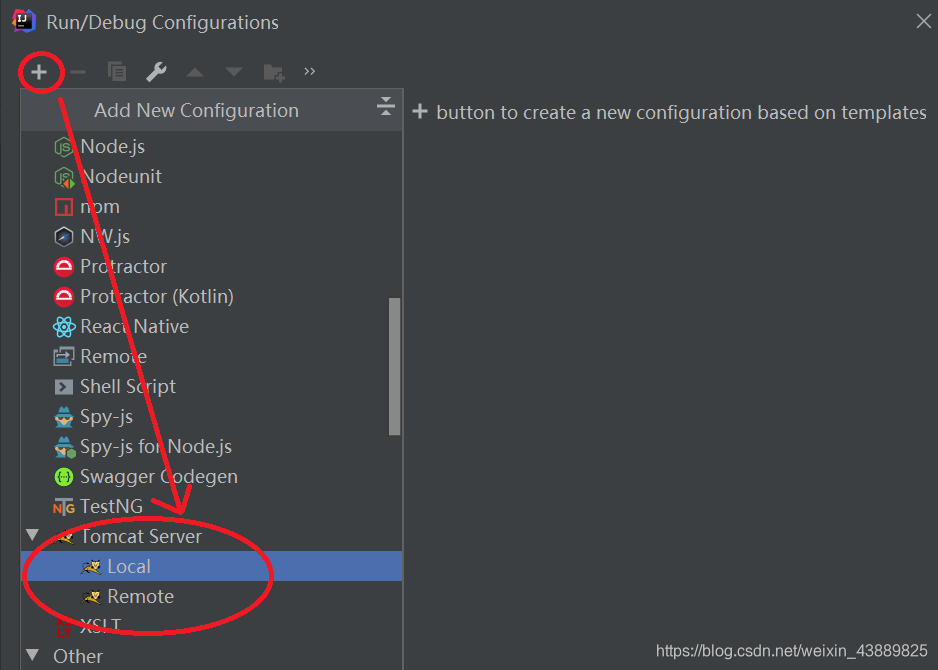Click the Swagger Codegen icon

[63, 477]
